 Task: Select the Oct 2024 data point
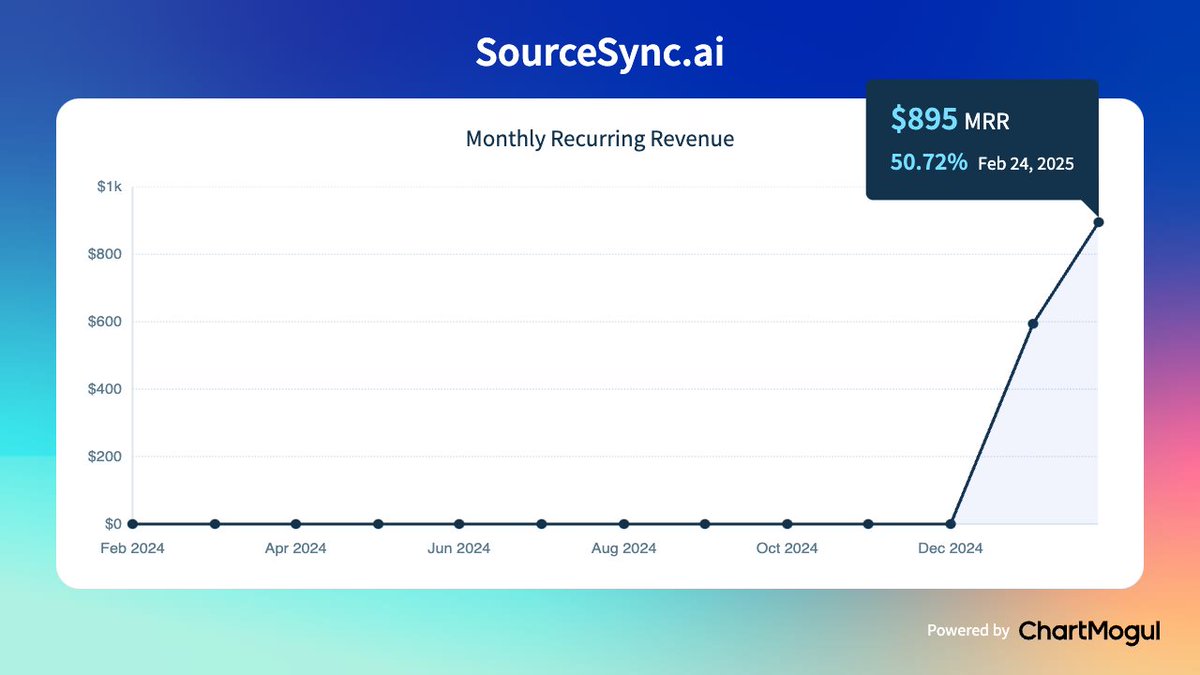[x=787, y=523]
